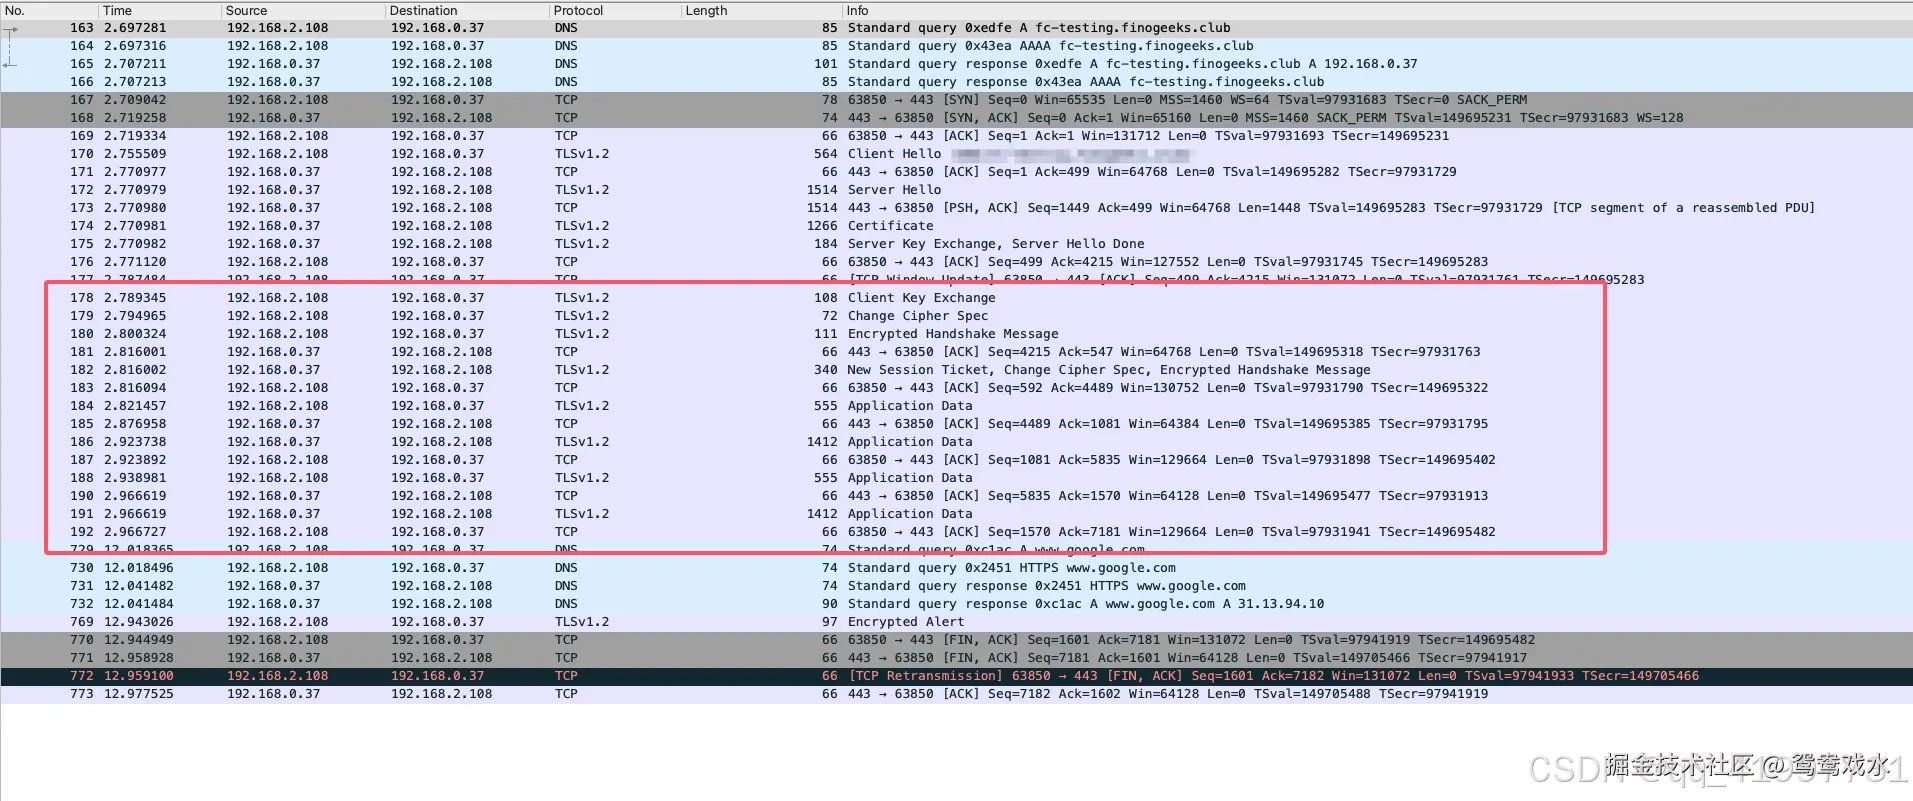Click the Destination column header
Screen dimensions: 1913x801
click(x=467, y=10)
